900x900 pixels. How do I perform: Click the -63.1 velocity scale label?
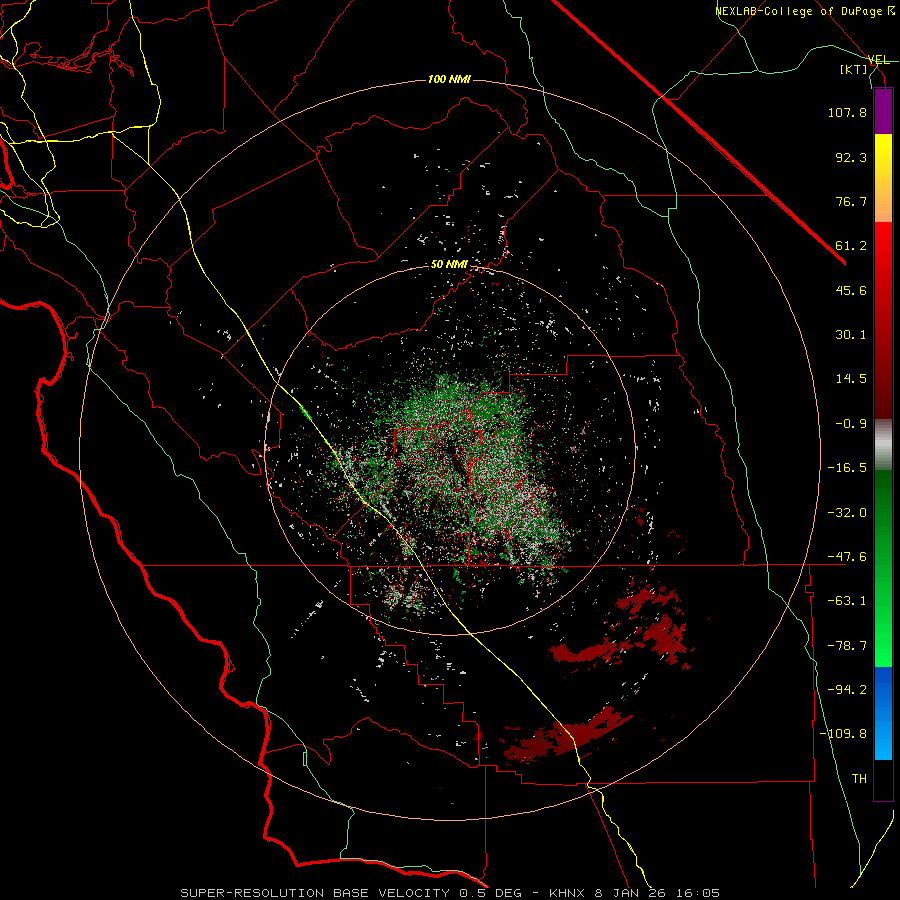pos(847,601)
